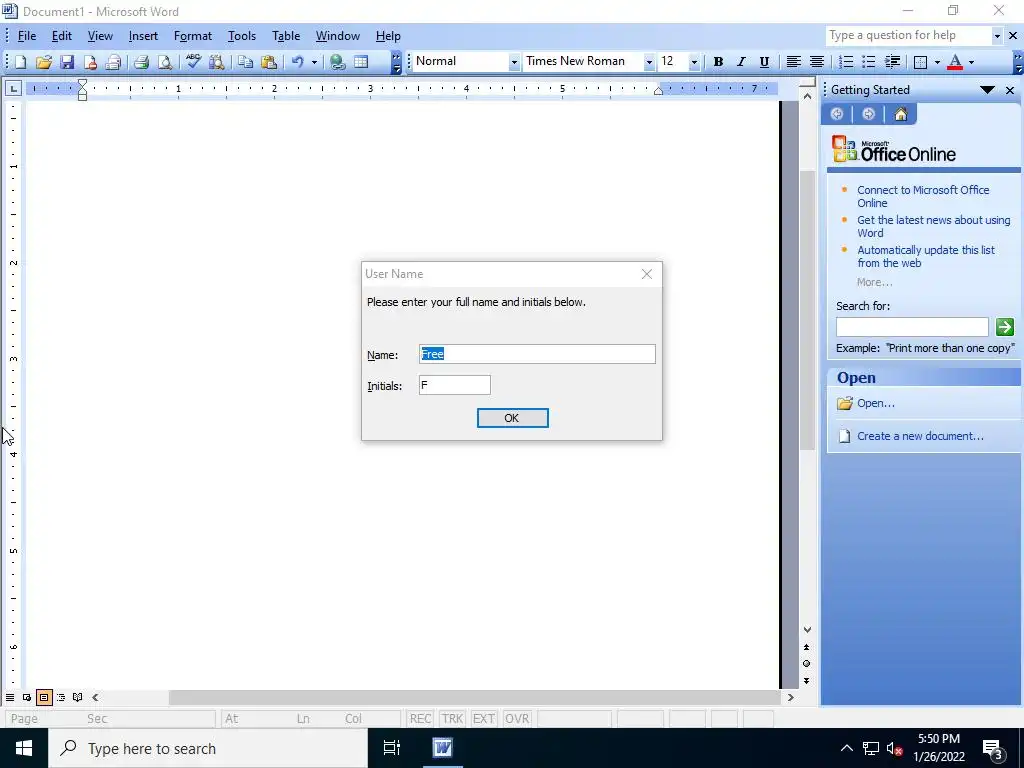
Task: Expand the Undo history dropdown arrow
Action: click(x=314, y=62)
